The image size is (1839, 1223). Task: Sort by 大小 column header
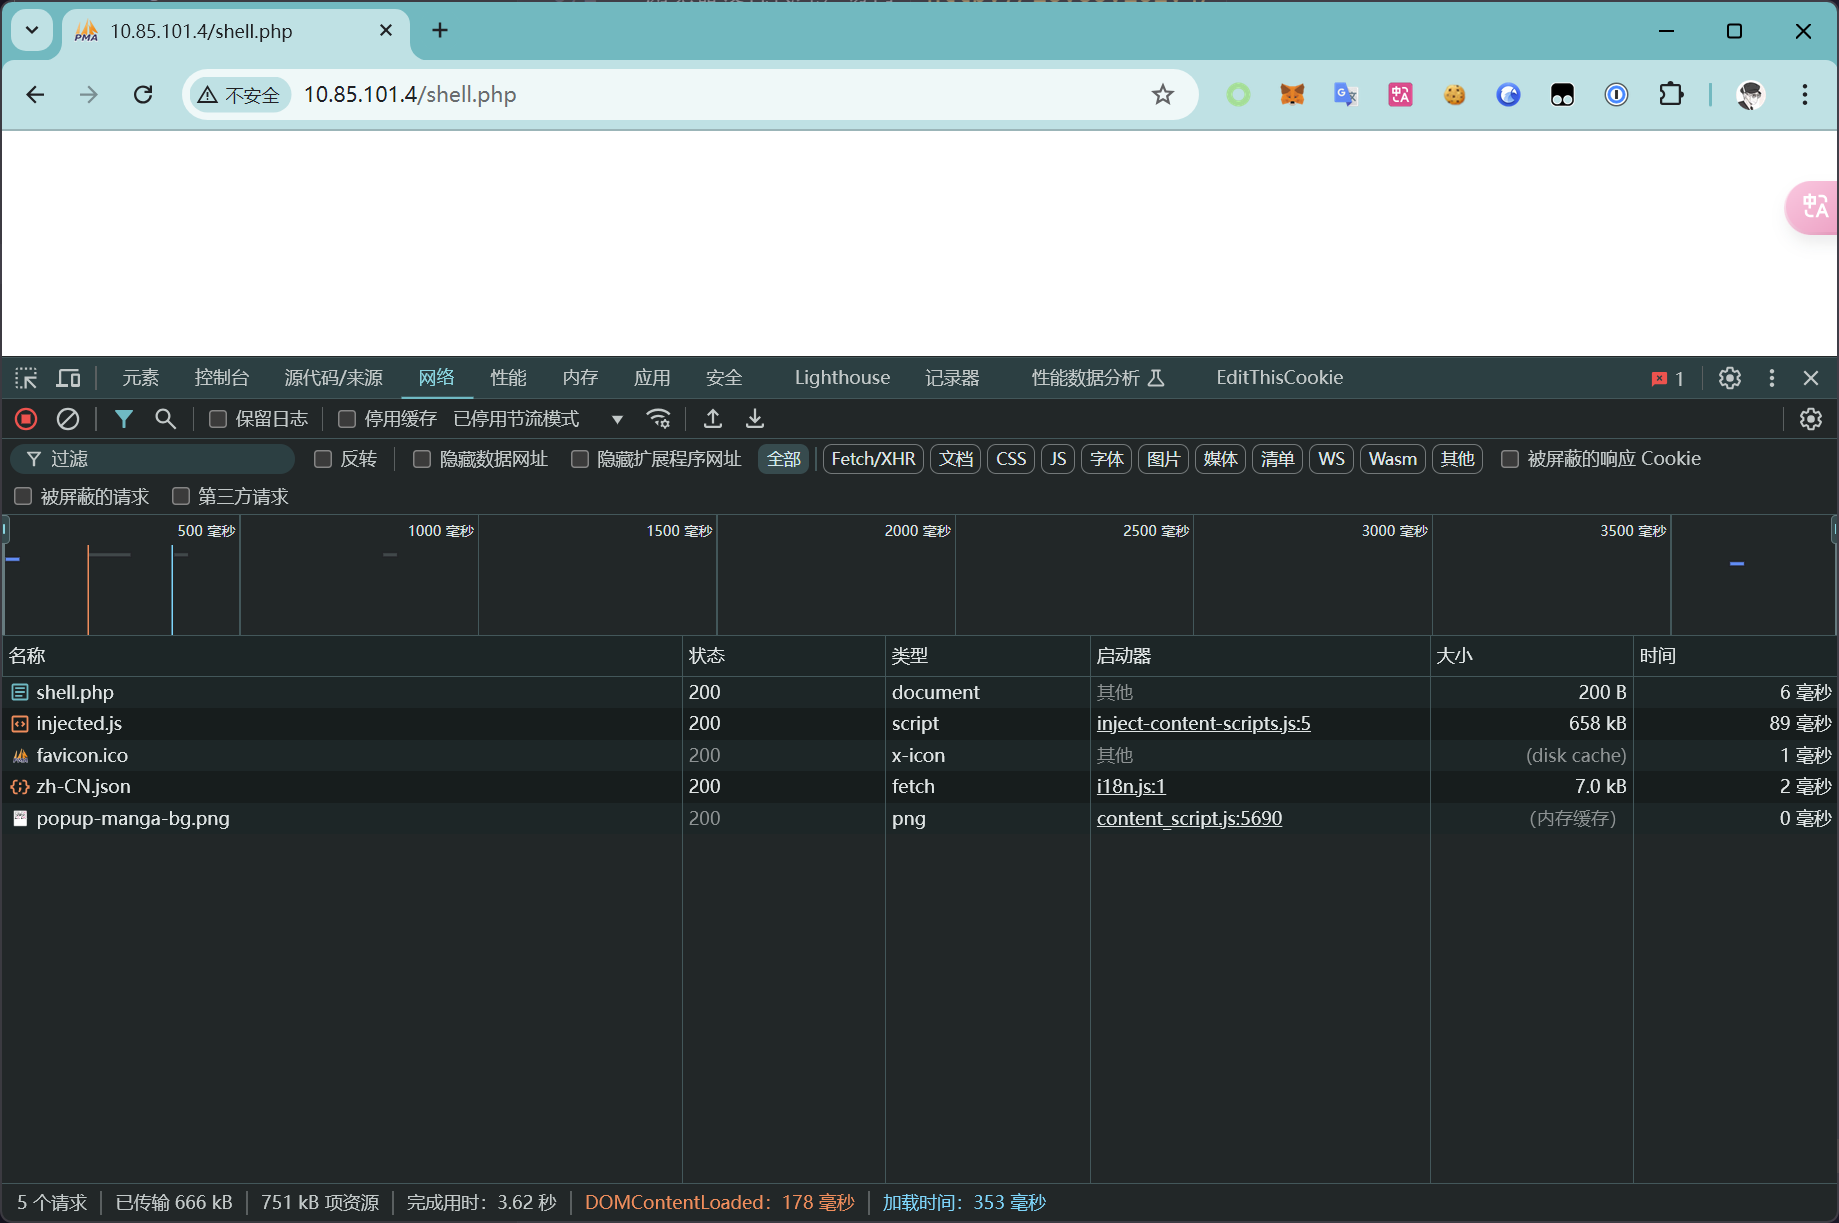(1531, 656)
